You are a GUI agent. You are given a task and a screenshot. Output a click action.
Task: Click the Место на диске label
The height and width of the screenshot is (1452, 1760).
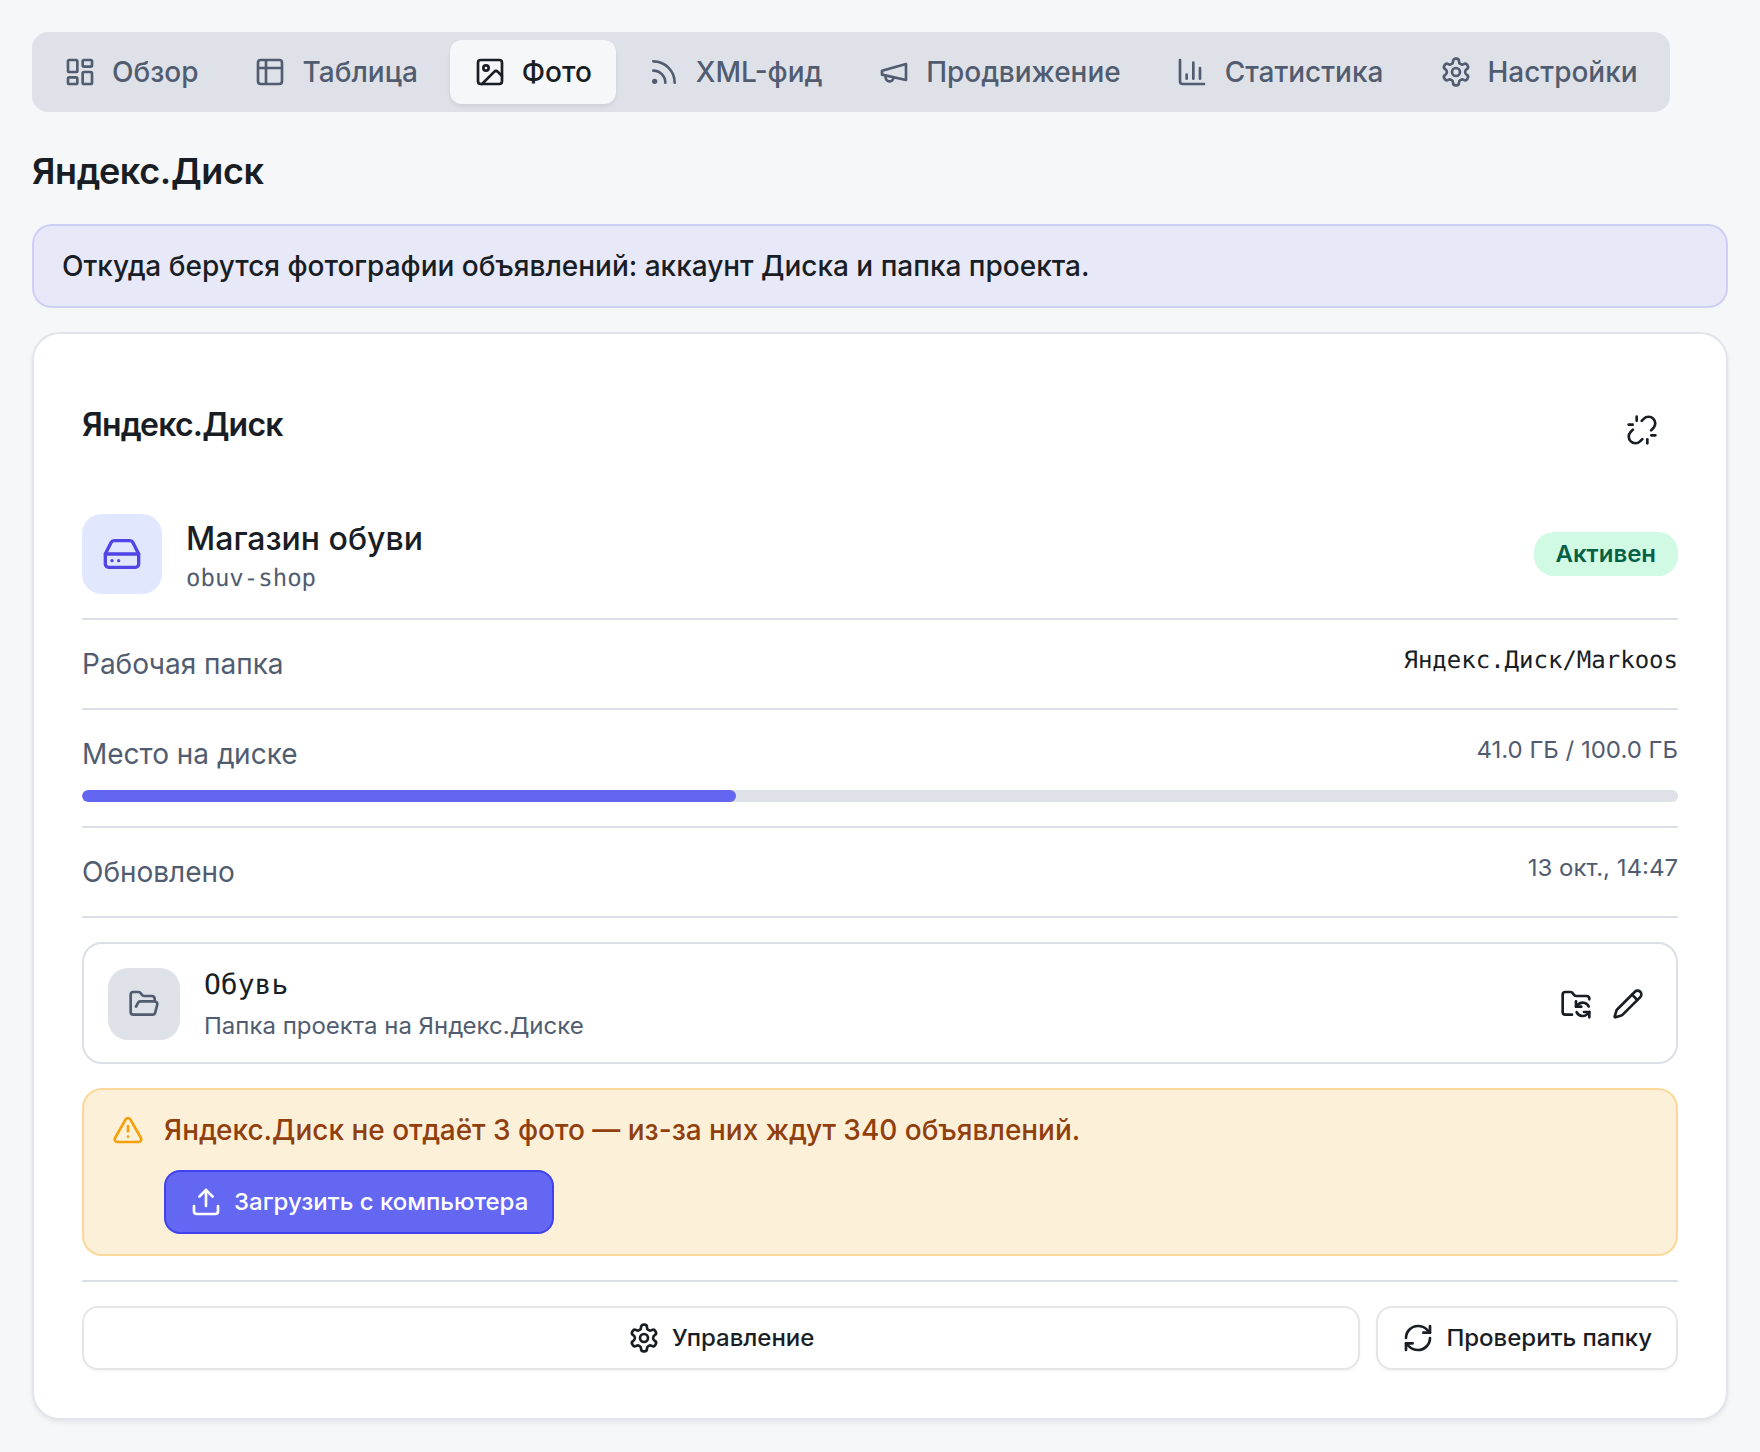[190, 754]
